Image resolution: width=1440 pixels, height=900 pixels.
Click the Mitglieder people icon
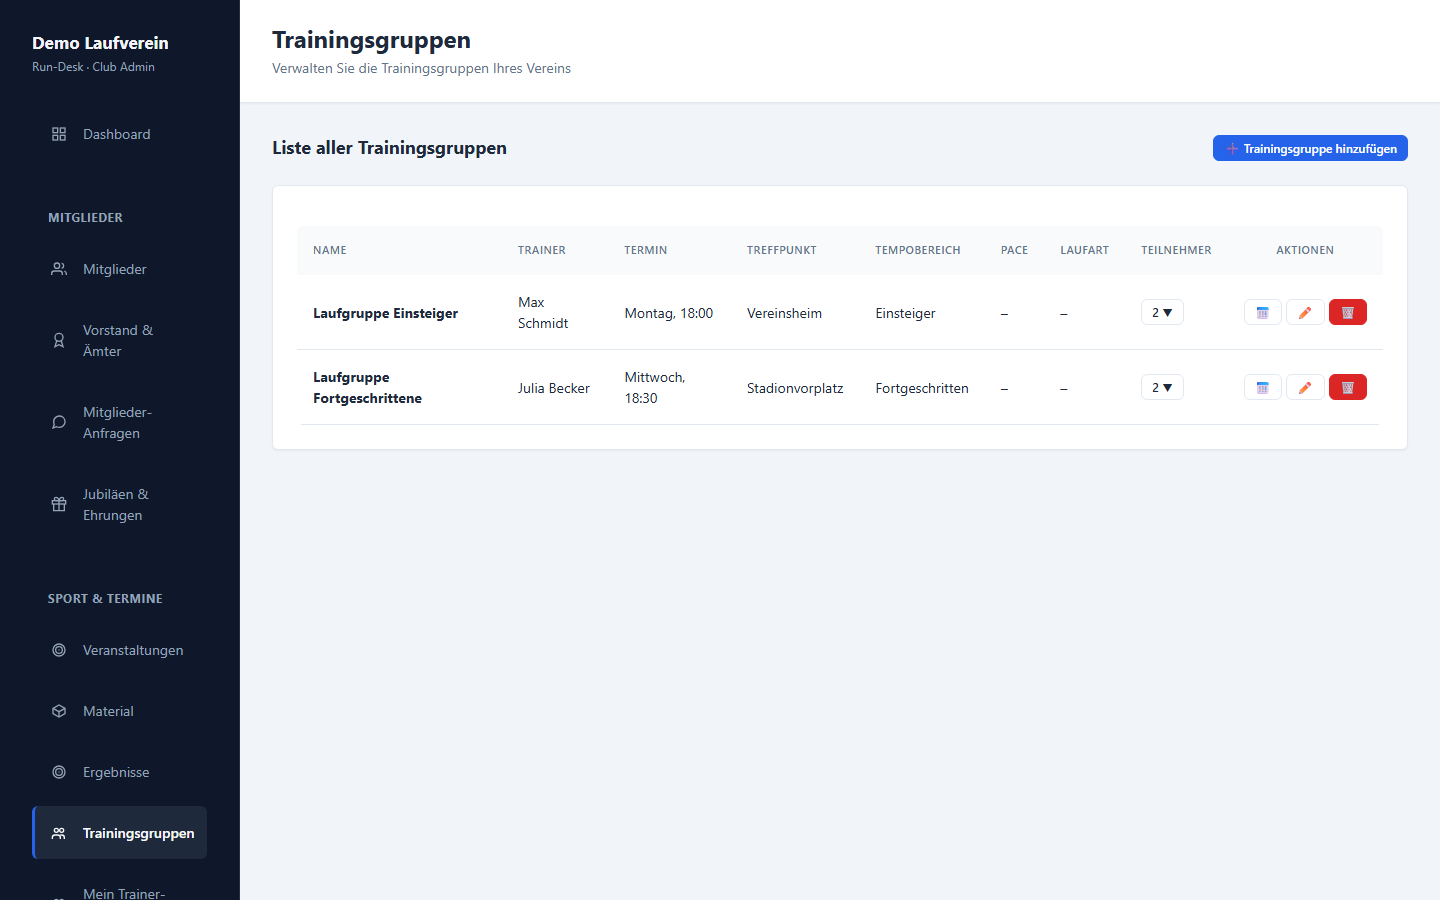click(59, 269)
